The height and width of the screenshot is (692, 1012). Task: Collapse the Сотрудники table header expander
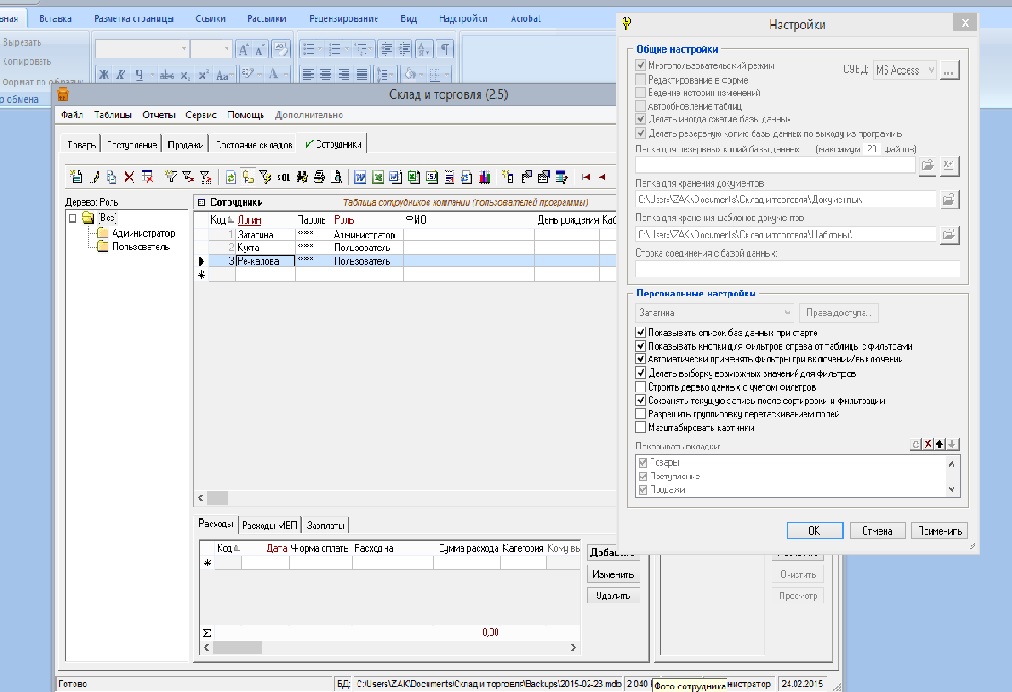pyautogui.click(x=200, y=203)
